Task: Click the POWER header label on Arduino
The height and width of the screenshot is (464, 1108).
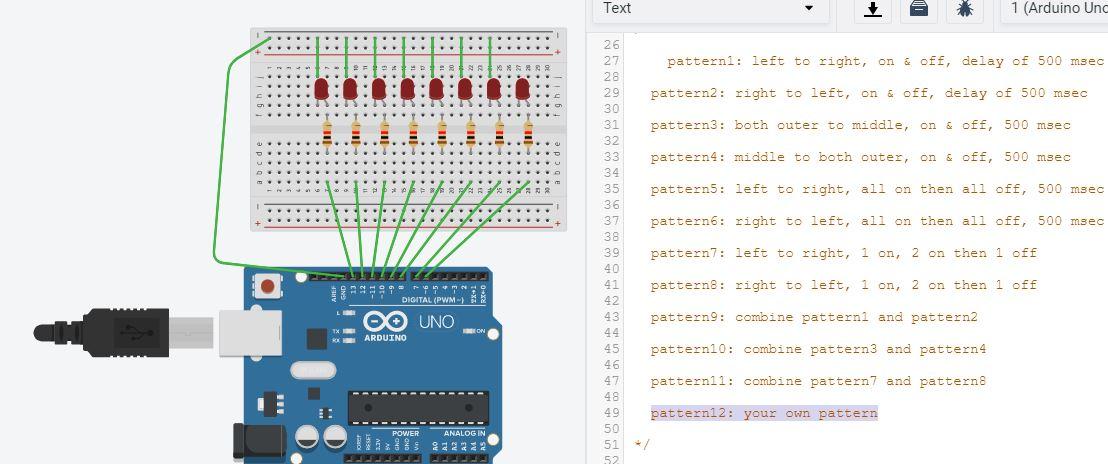Action: [405, 433]
